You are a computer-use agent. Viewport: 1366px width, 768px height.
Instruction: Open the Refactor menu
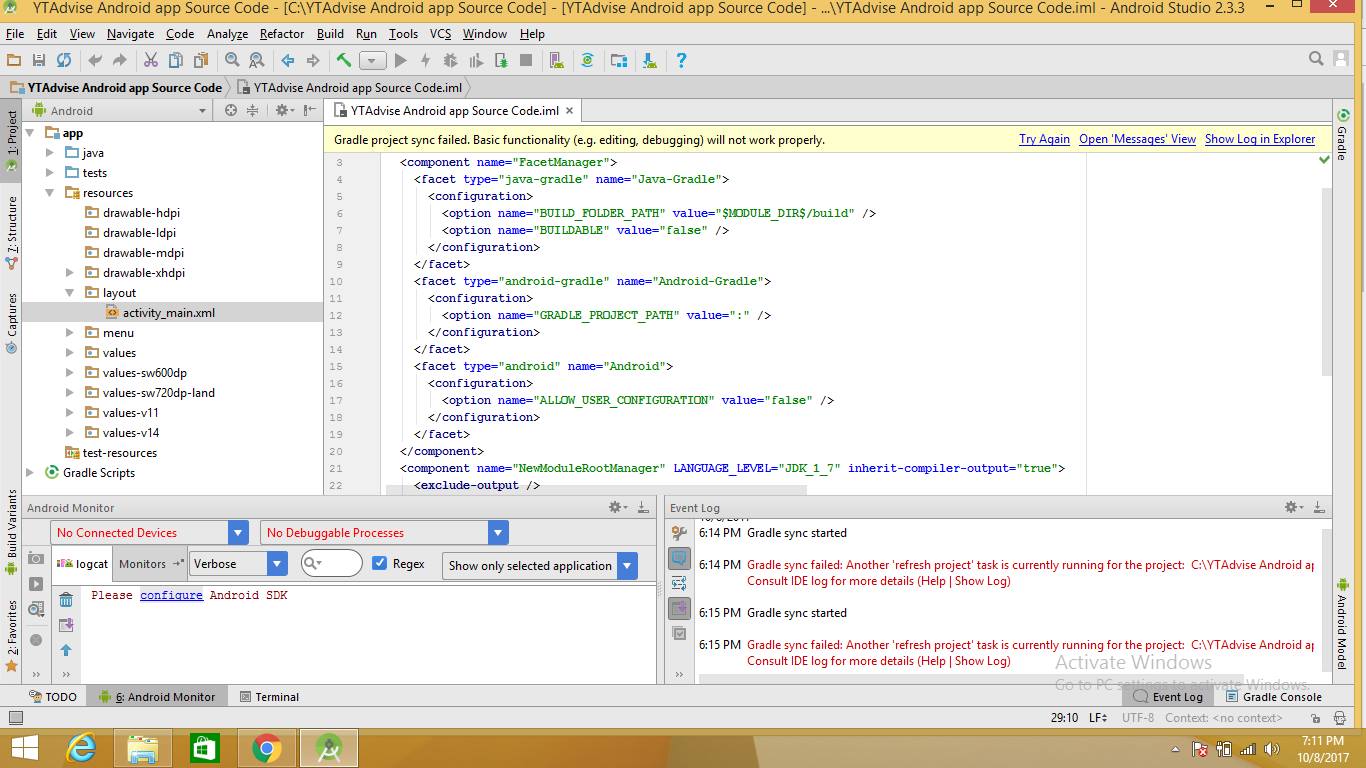[282, 34]
